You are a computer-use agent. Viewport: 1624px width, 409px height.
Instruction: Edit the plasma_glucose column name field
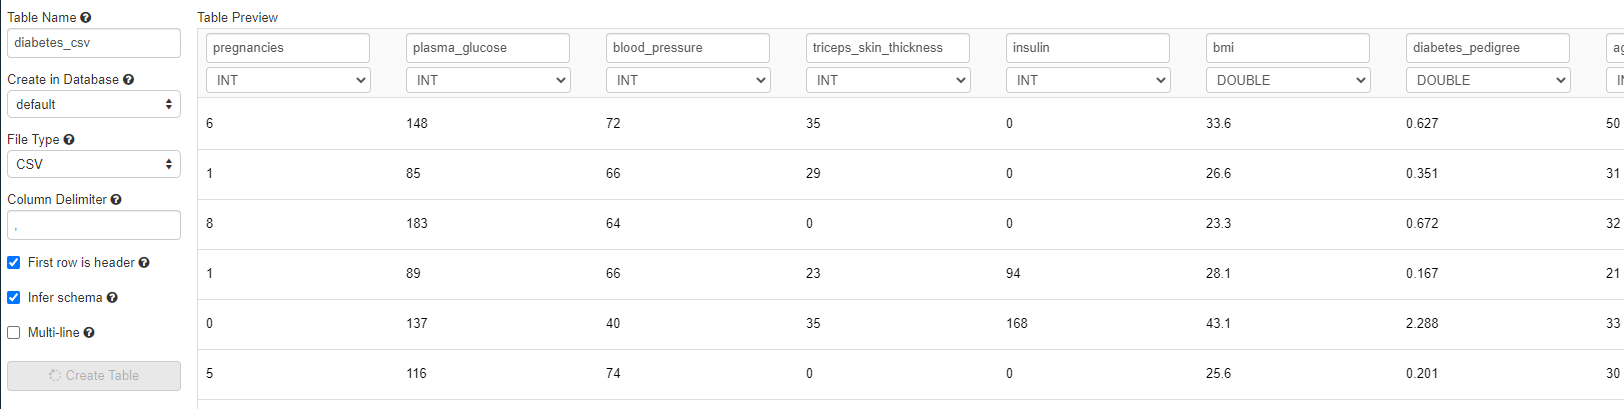488,48
